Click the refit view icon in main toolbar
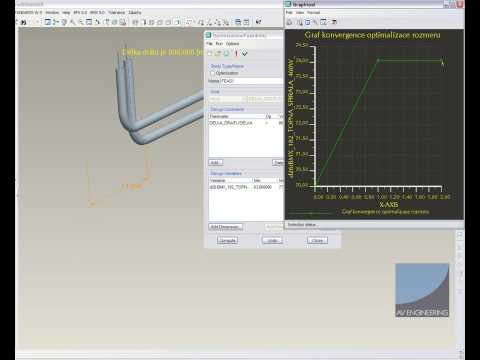The image size is (480, 360). click(89, 22)
